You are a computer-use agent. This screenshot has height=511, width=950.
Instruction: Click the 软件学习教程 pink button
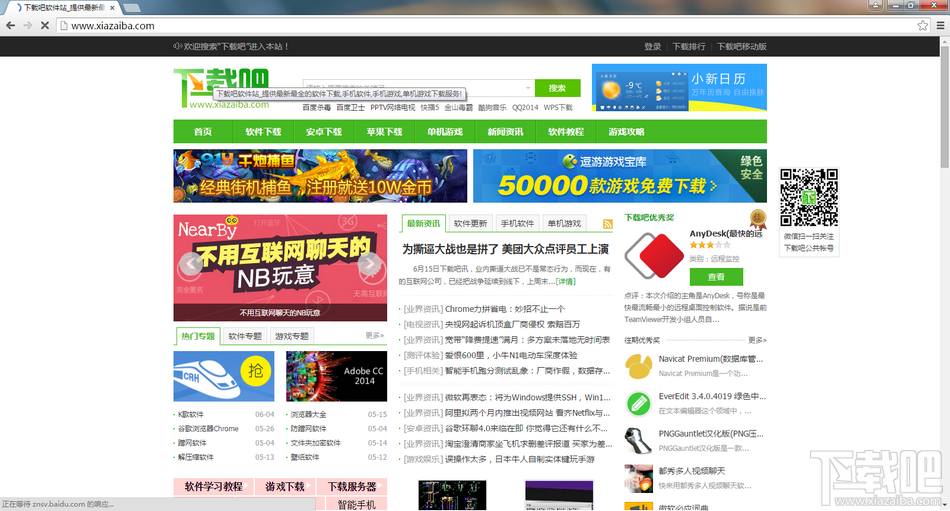click(x=213, y=486)
